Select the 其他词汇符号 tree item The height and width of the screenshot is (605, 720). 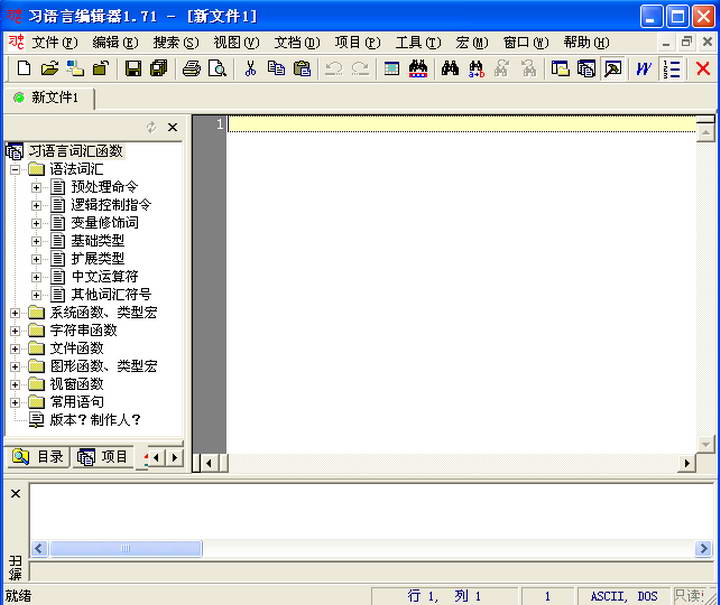pos(112,294)
